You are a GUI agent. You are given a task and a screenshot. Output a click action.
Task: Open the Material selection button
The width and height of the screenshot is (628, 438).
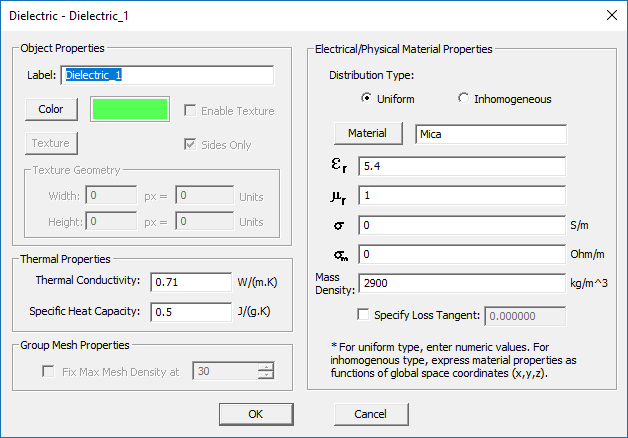pyautogui.click(x=367, y=133)
